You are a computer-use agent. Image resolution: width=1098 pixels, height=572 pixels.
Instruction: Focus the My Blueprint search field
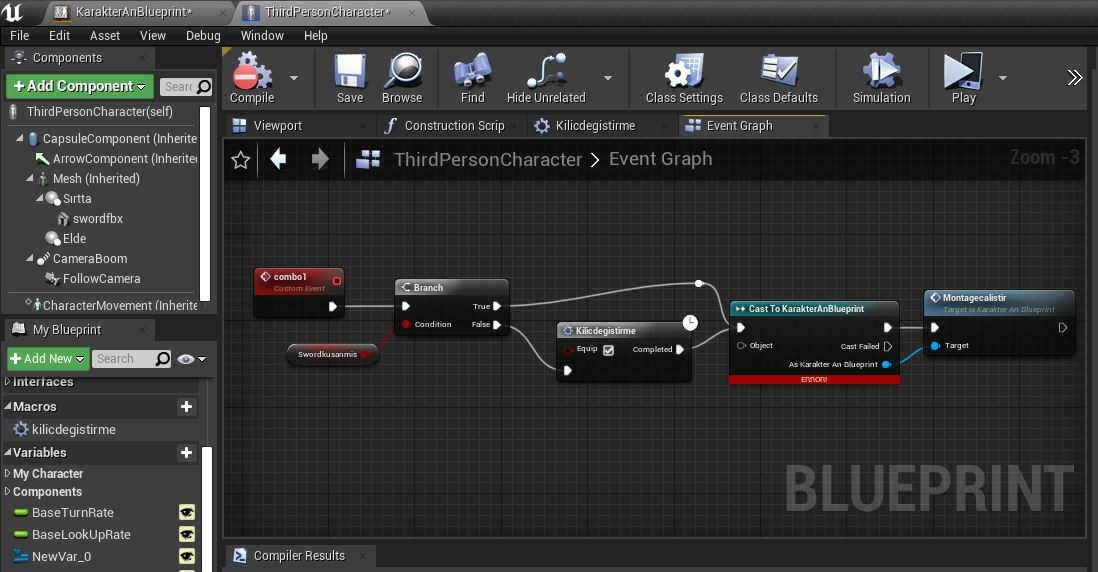pos(131,358)
